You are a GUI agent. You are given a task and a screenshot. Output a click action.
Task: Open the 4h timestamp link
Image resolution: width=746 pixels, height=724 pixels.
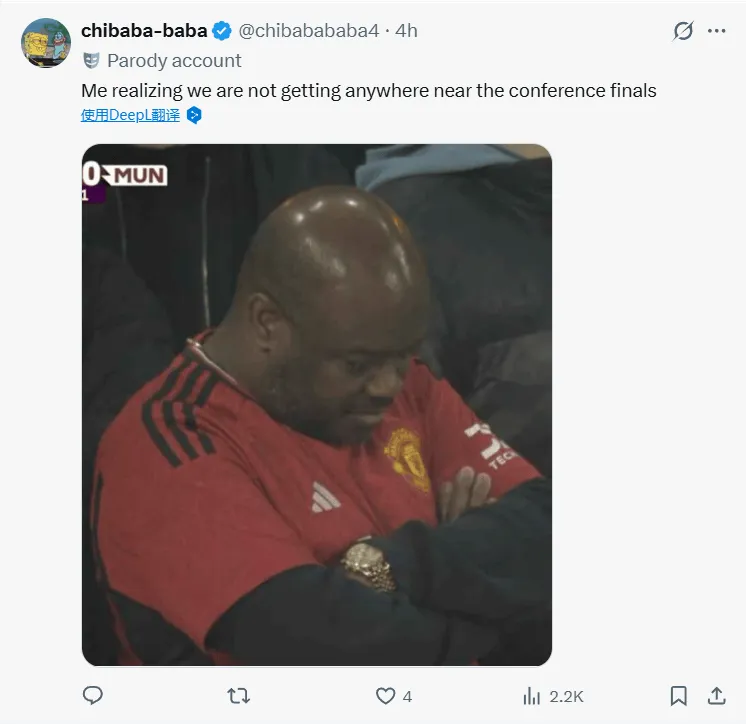coord(406,31)
